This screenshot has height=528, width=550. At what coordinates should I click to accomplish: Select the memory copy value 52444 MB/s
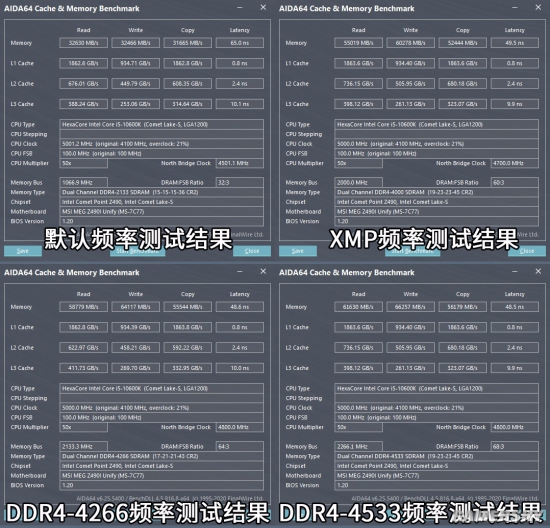point(463,43)
